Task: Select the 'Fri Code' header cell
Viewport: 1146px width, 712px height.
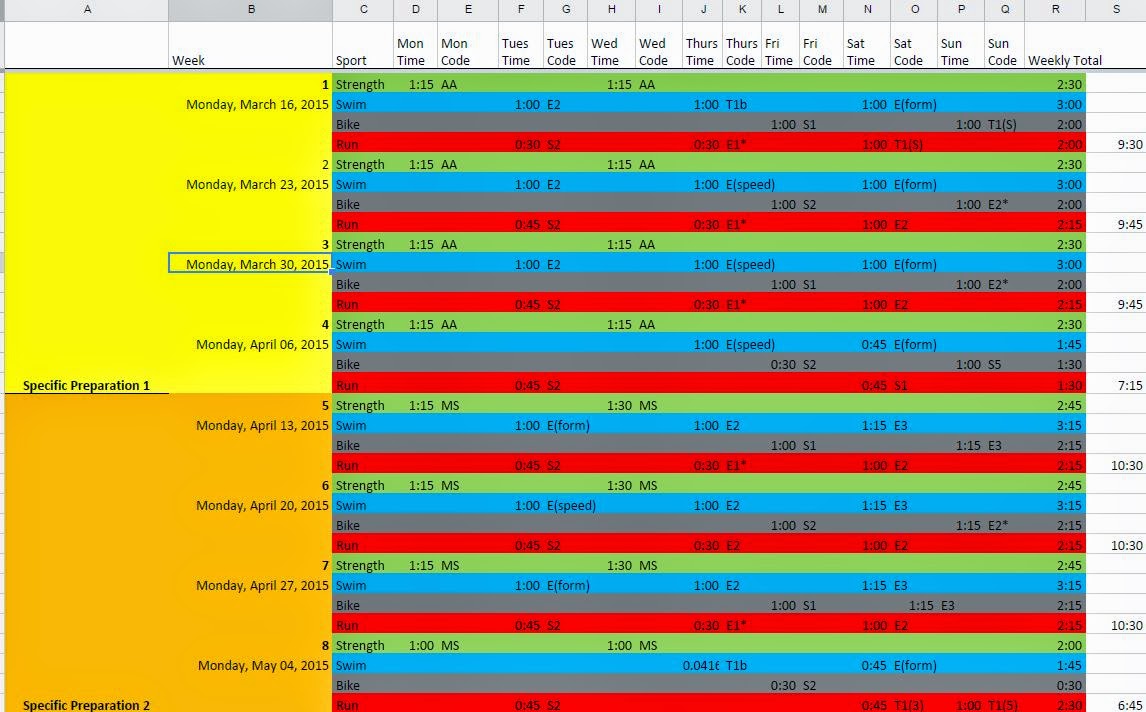Action: click(x=821, y=45)
